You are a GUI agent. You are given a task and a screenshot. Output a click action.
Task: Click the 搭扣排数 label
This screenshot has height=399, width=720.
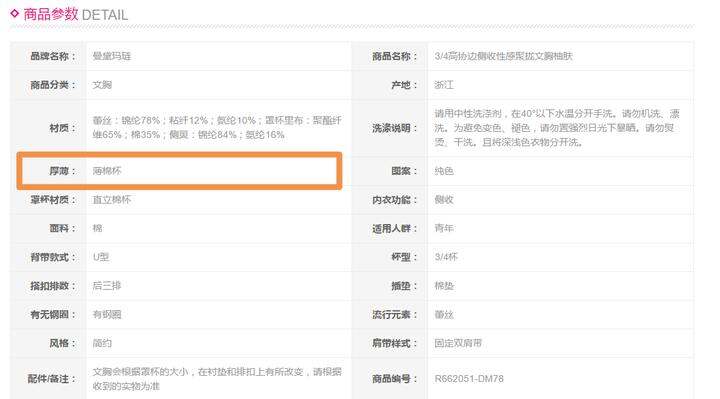tap(53, 286)
